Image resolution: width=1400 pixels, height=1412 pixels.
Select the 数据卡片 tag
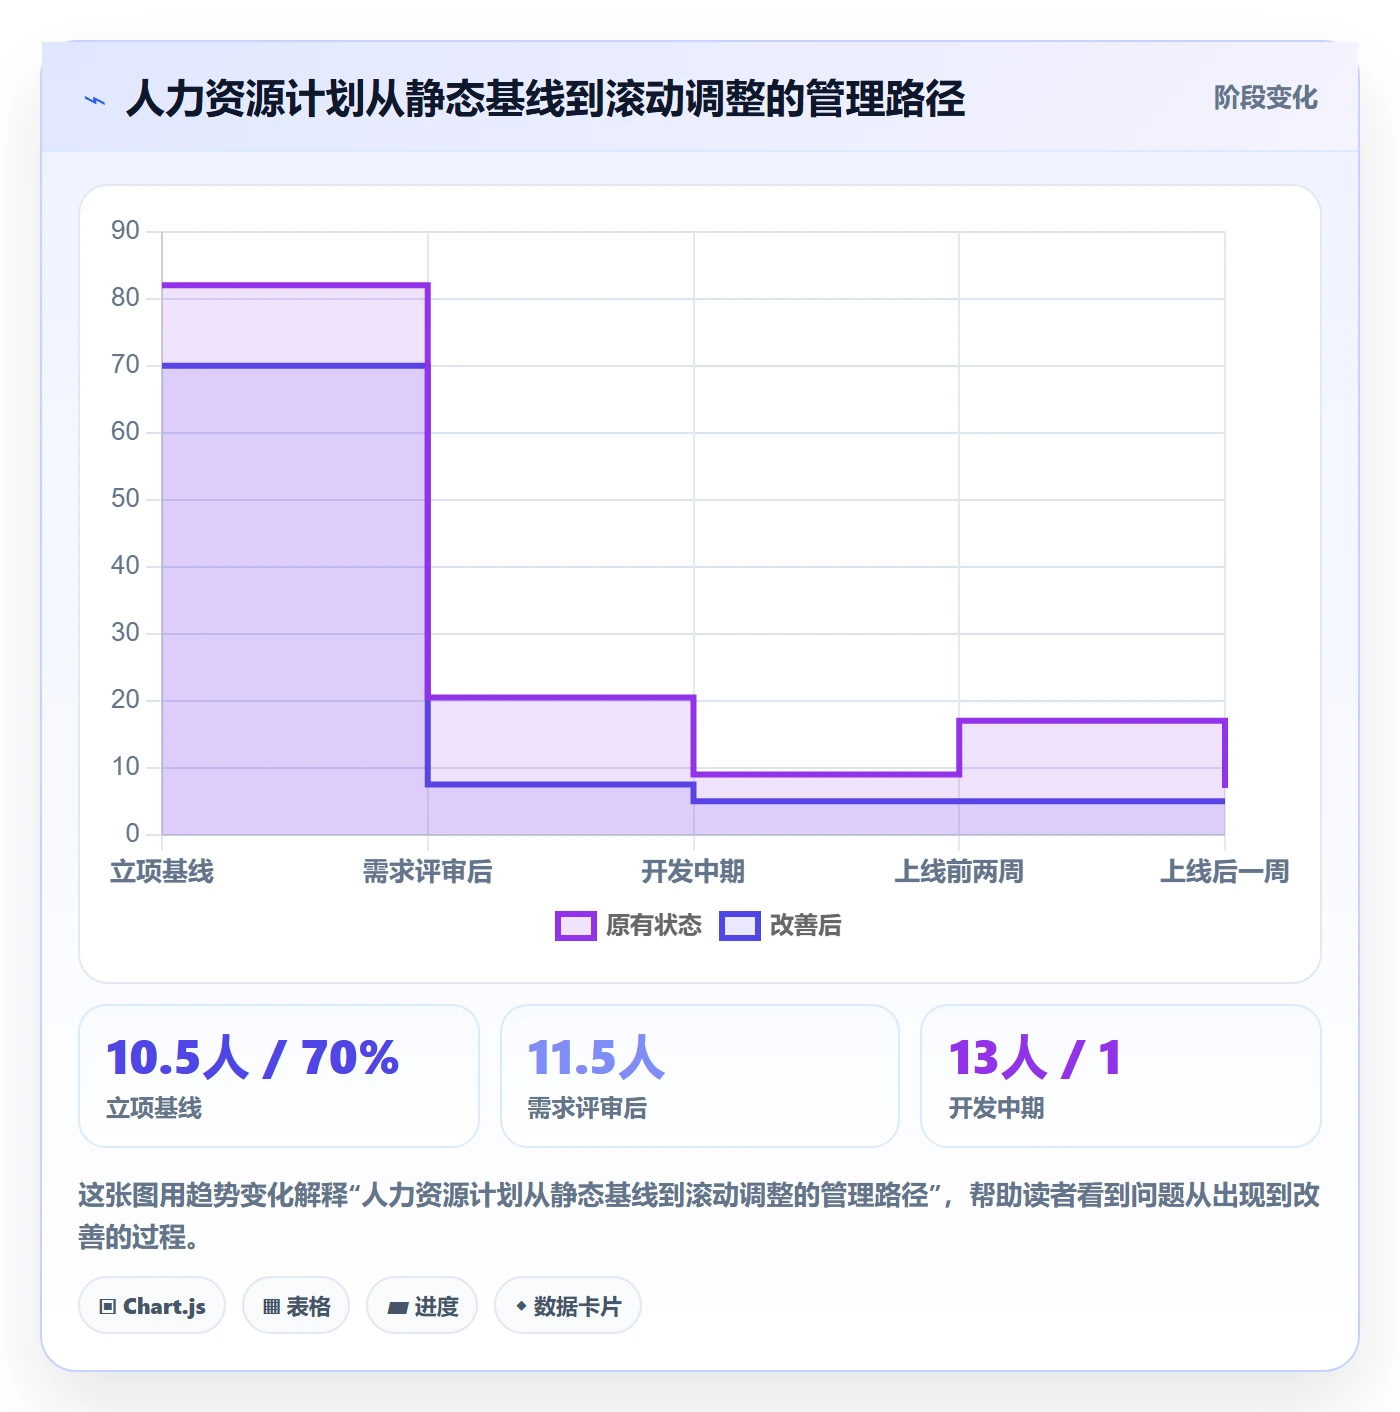point(568,1306)
